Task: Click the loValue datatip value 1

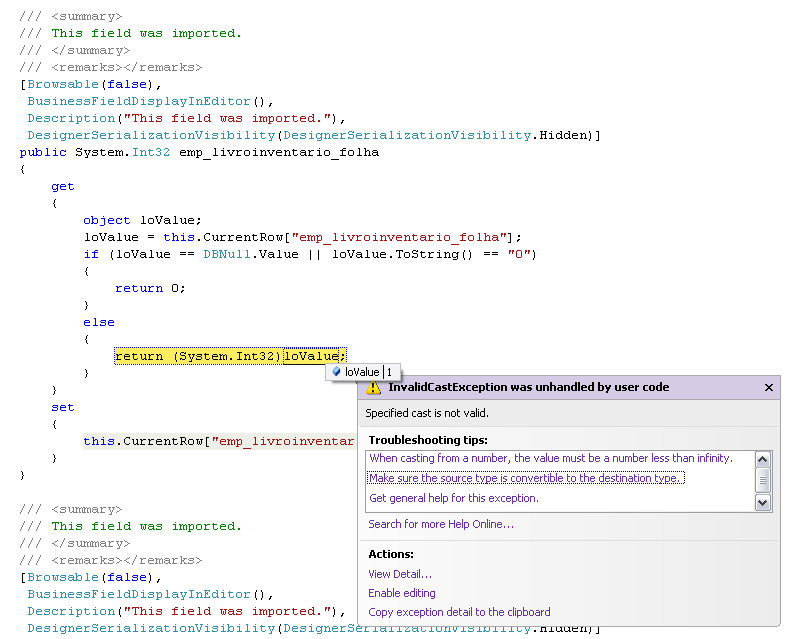Action: click(390, 372)
